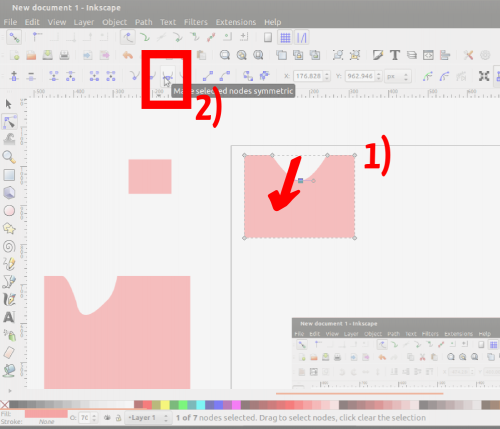Toggle snapping to grid button
The height and width of the screenshot is (429, 500).
click(285, 38)
